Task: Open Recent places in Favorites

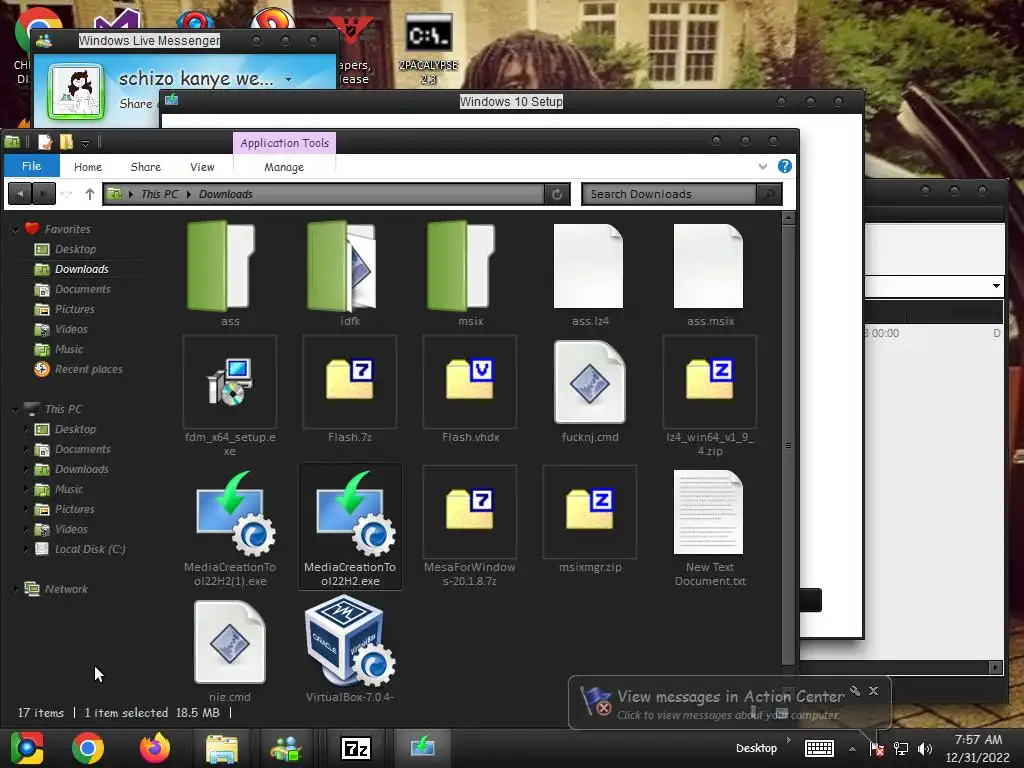Action: [x=88, y=370]
